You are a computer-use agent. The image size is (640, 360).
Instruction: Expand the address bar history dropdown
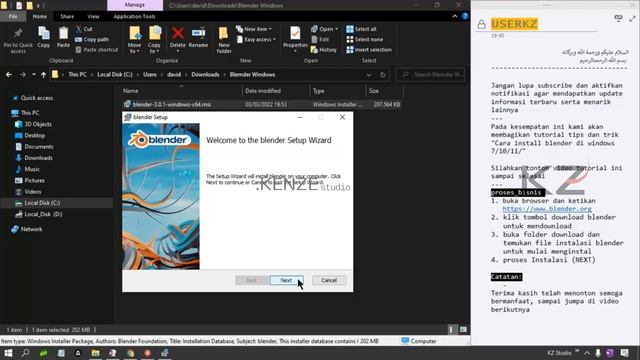point(369,75)
